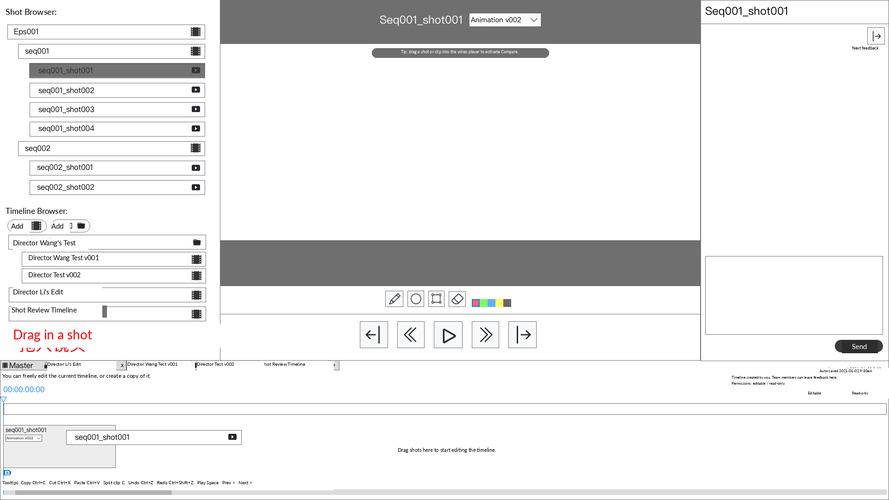
Task: Collapse the seq001 sequence in Shot Browser
Action: click(111, 51)
